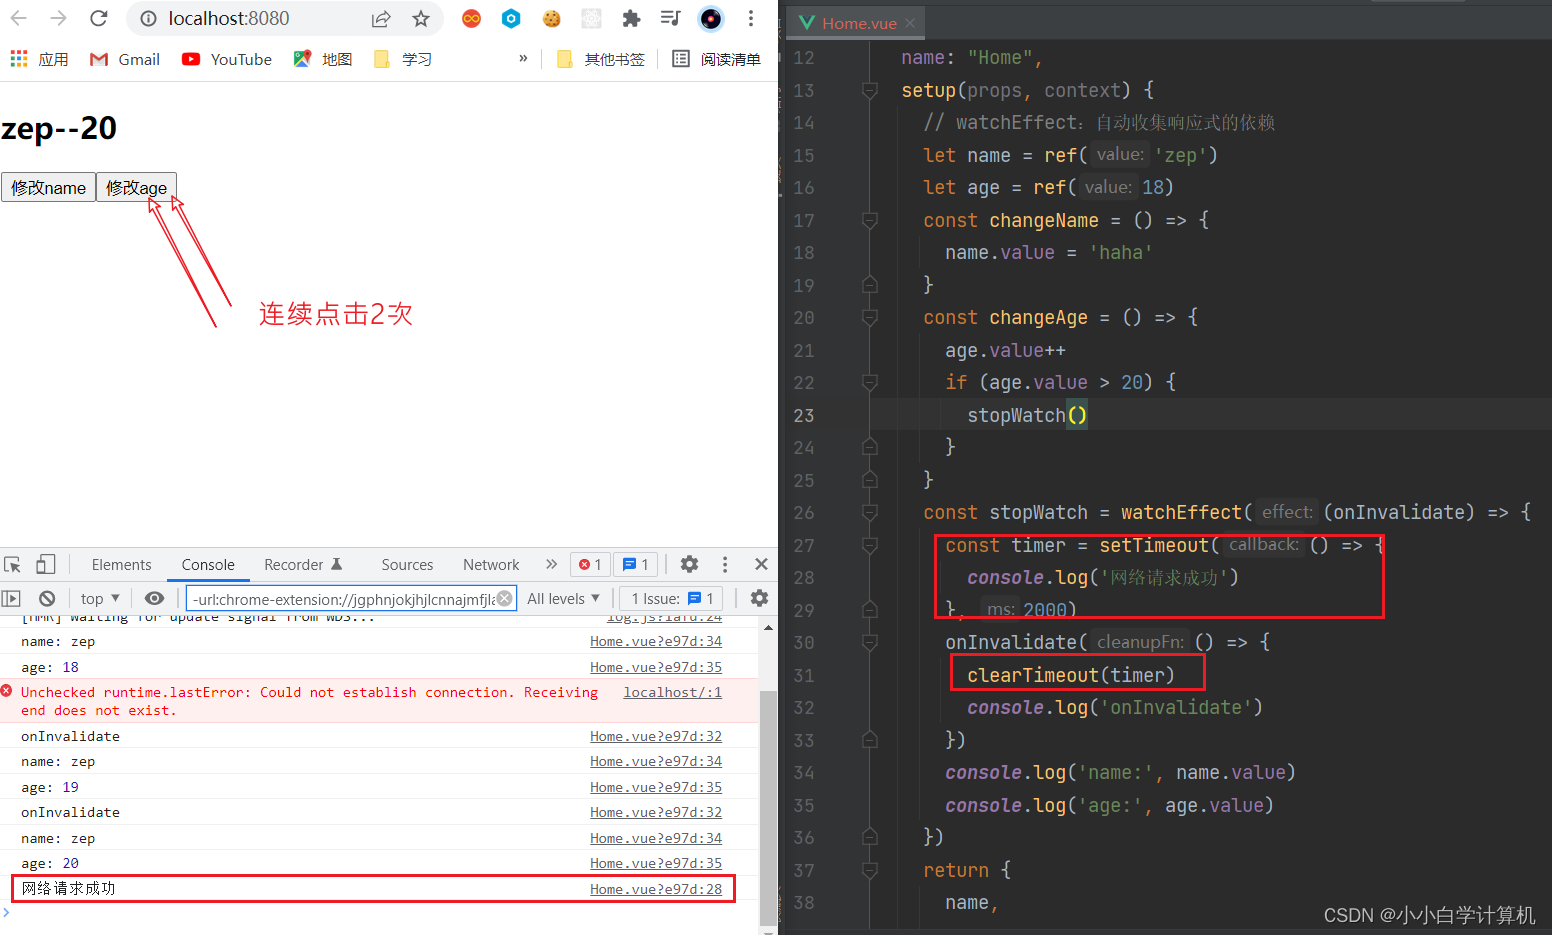This screenshot has height=935, width=1552.
Task: Click the red error count badge
Action: [x=590, y=564]
